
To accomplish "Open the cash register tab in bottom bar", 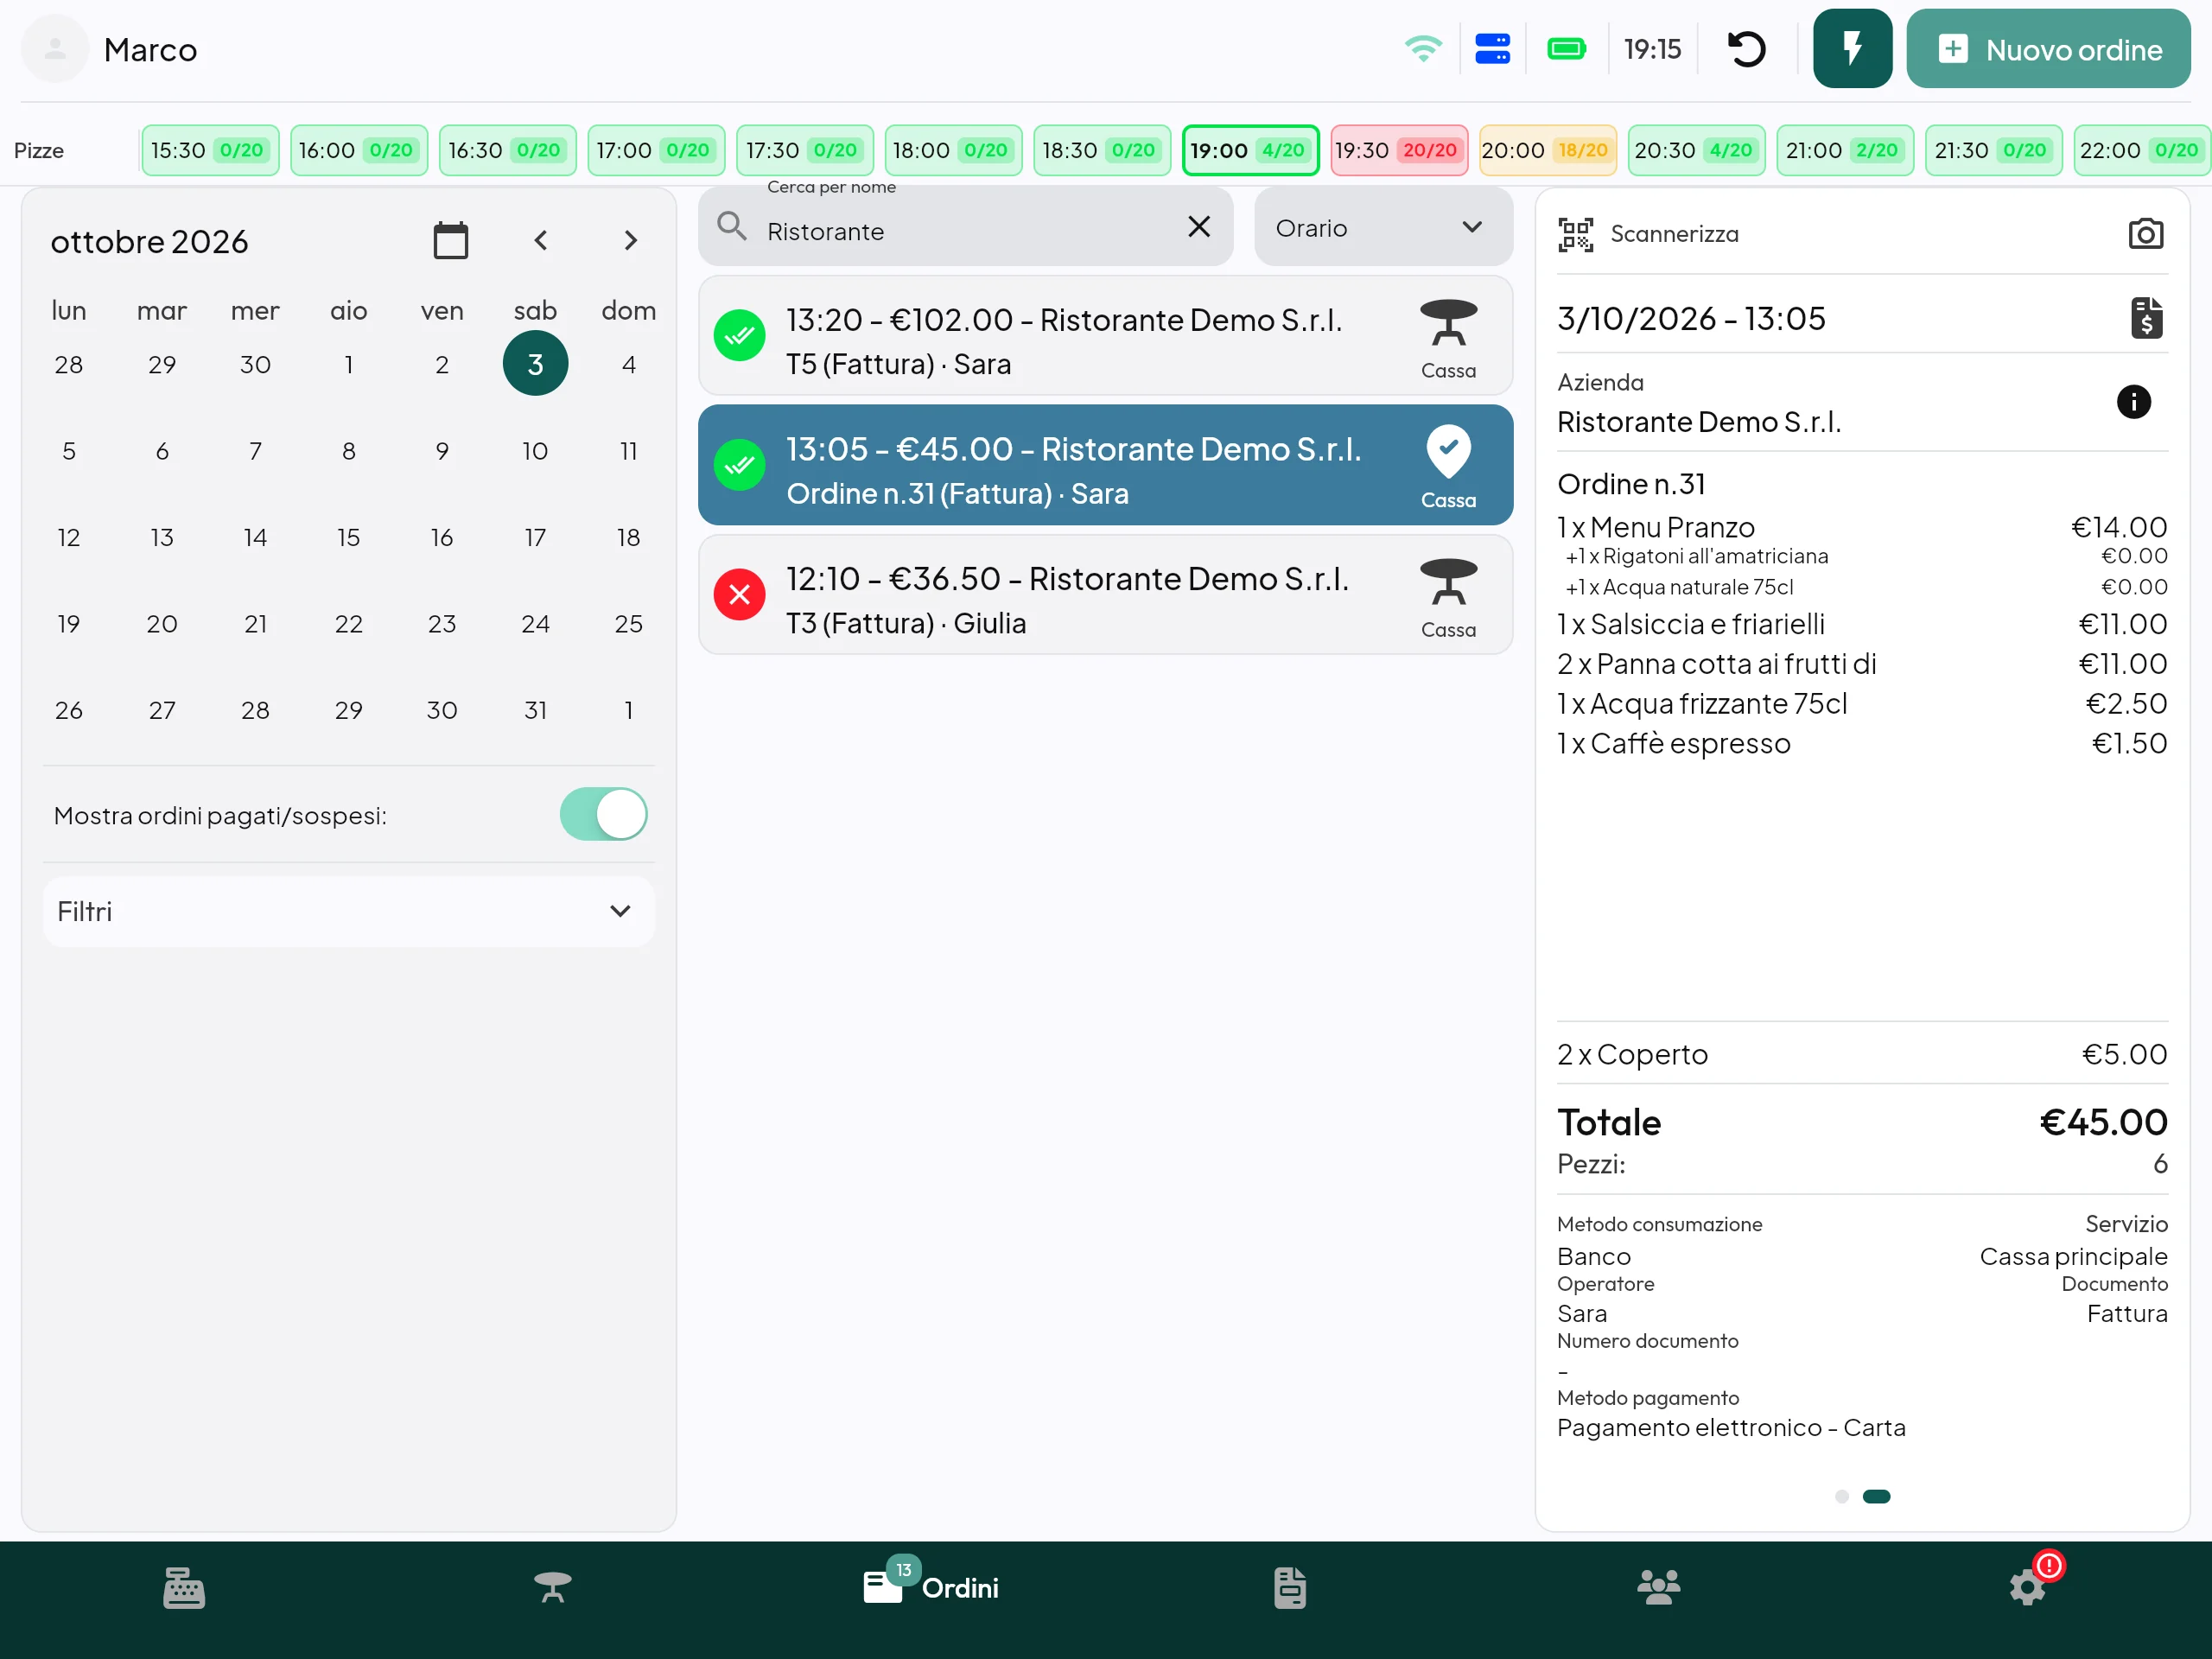I will point(184,1587).
